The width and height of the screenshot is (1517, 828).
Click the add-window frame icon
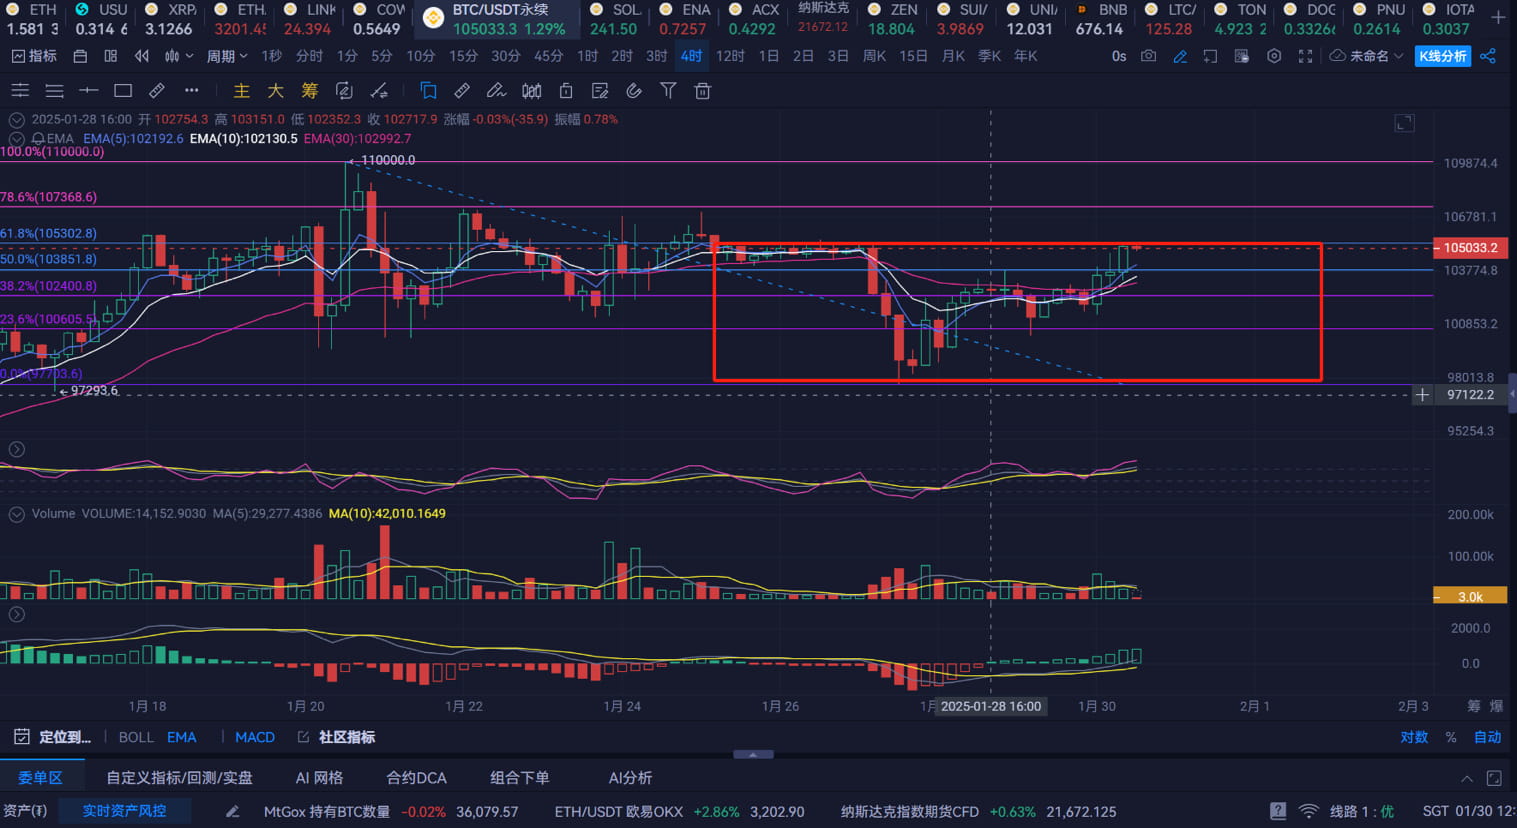[x=1210, y=56]
